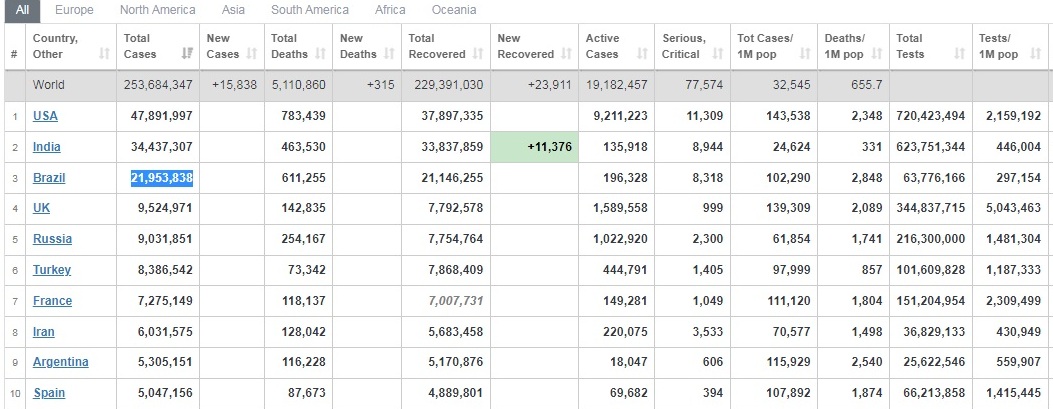
Task: Click the World row label
Action: [x=48, y=85]
